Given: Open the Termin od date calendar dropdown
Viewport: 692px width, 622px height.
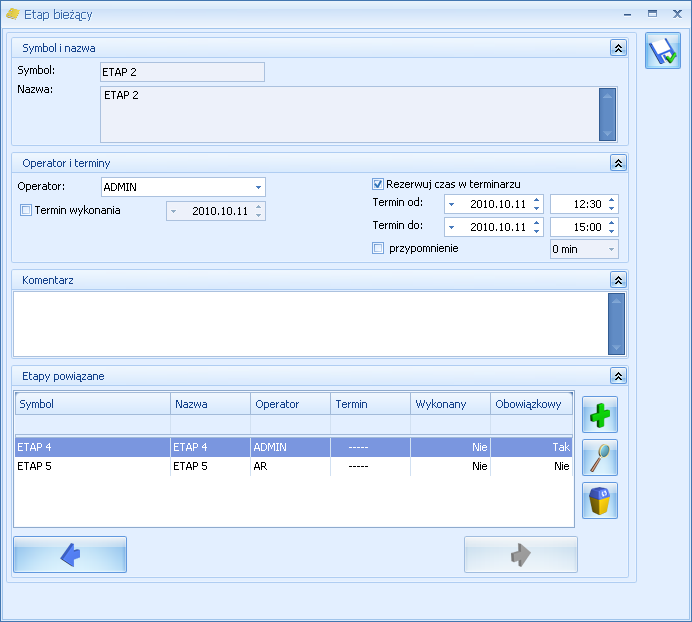Looking at the screenshot, I should 451,204.
